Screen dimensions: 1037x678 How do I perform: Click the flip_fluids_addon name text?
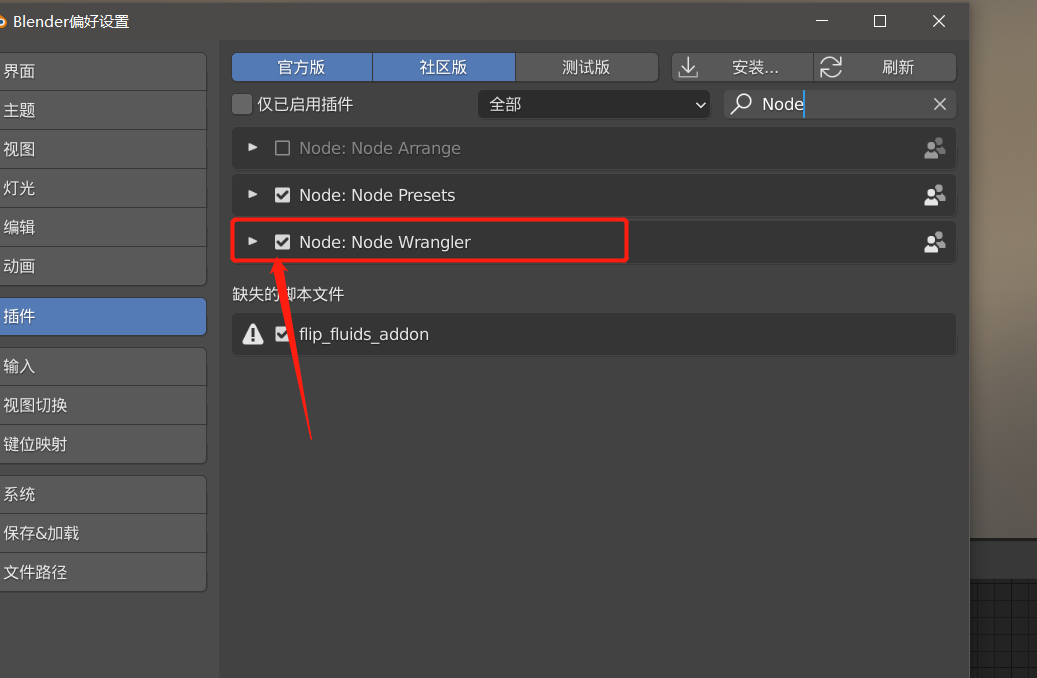364,334
